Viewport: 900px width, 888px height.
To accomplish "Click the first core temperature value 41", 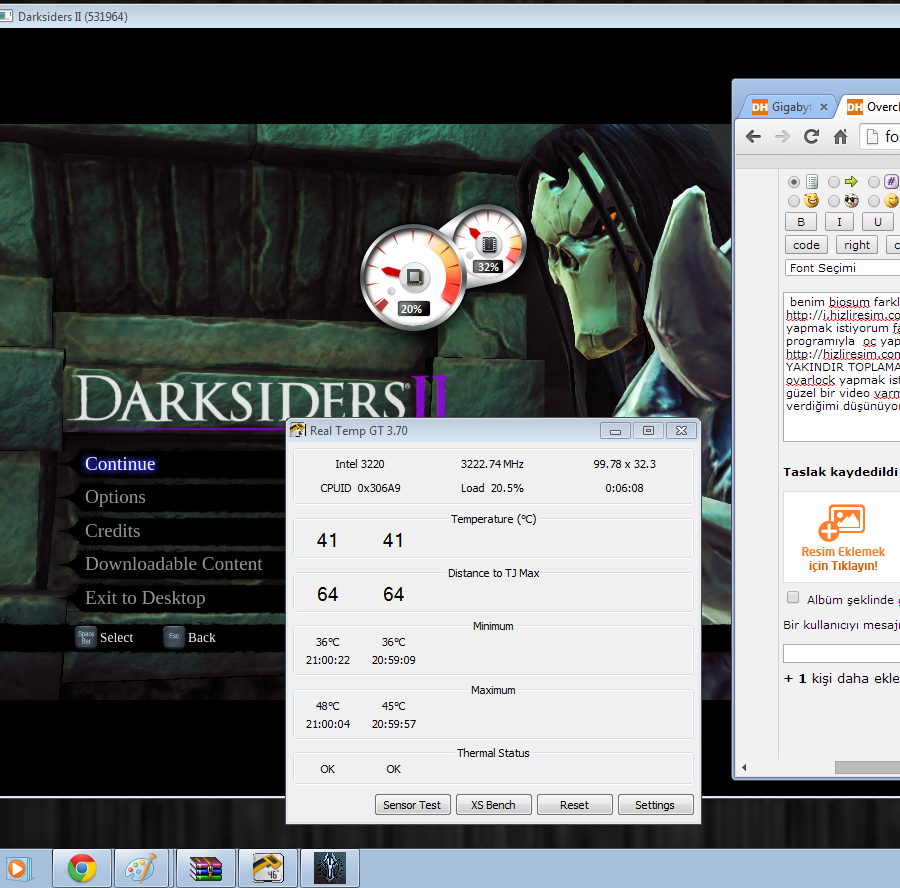I will (x=327, y=540).
